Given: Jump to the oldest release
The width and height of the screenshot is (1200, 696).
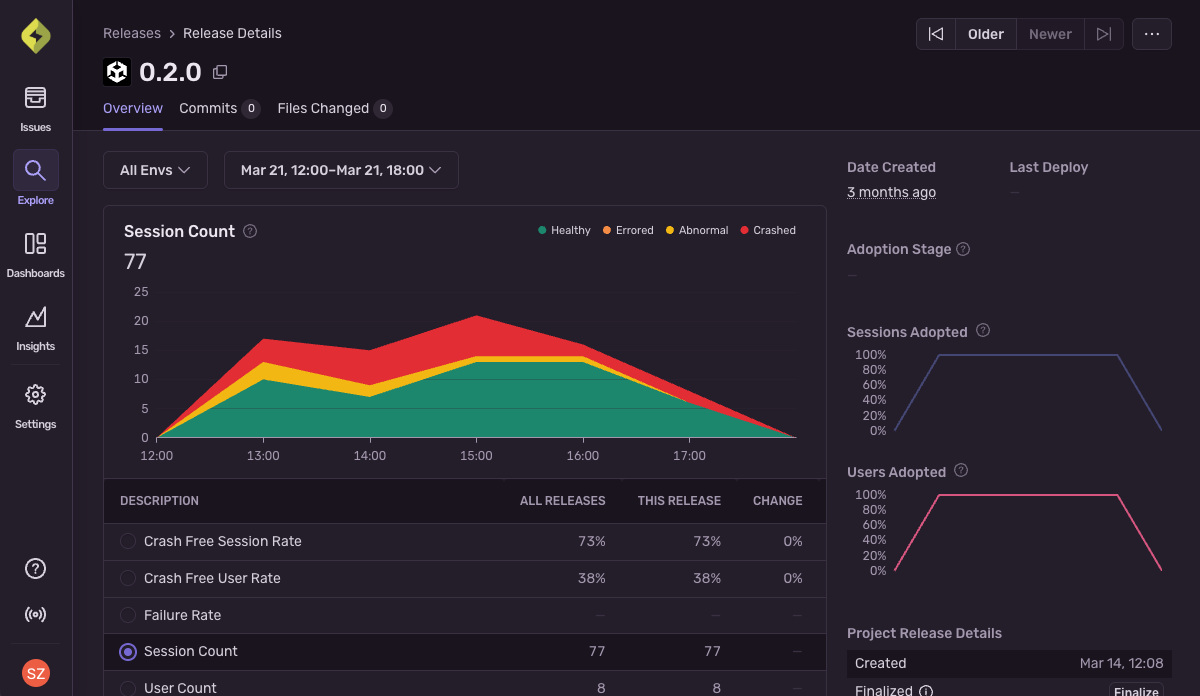Looking at the screenshot, I should point(936,33).
